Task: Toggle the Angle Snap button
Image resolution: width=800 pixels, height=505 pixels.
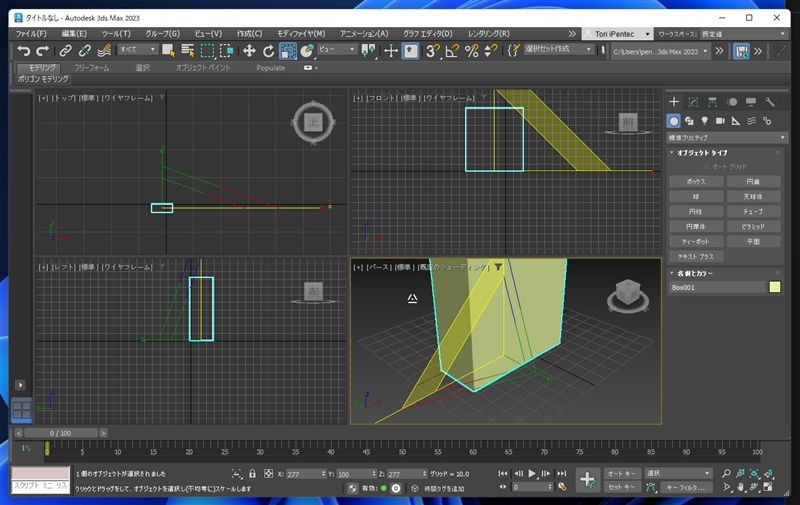Action: click(x=452, y=50)
